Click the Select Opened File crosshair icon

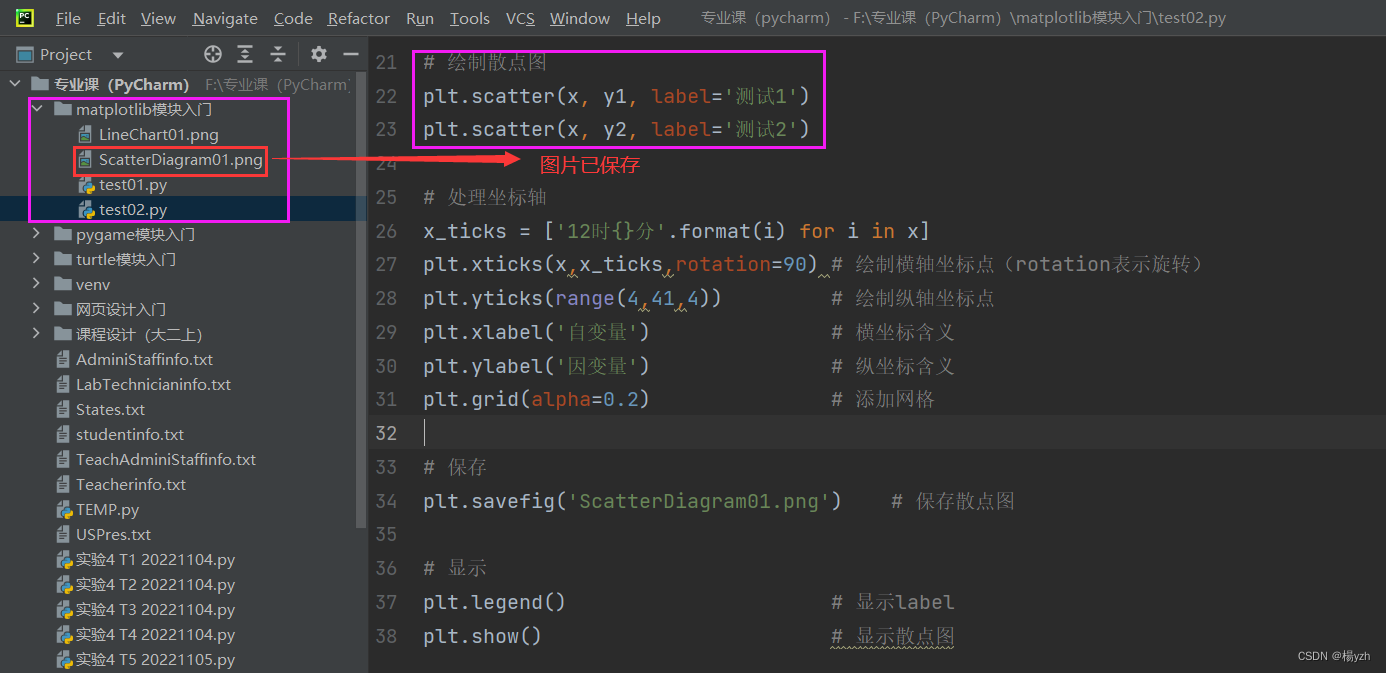pyautogui.click(x=211, y=54)
